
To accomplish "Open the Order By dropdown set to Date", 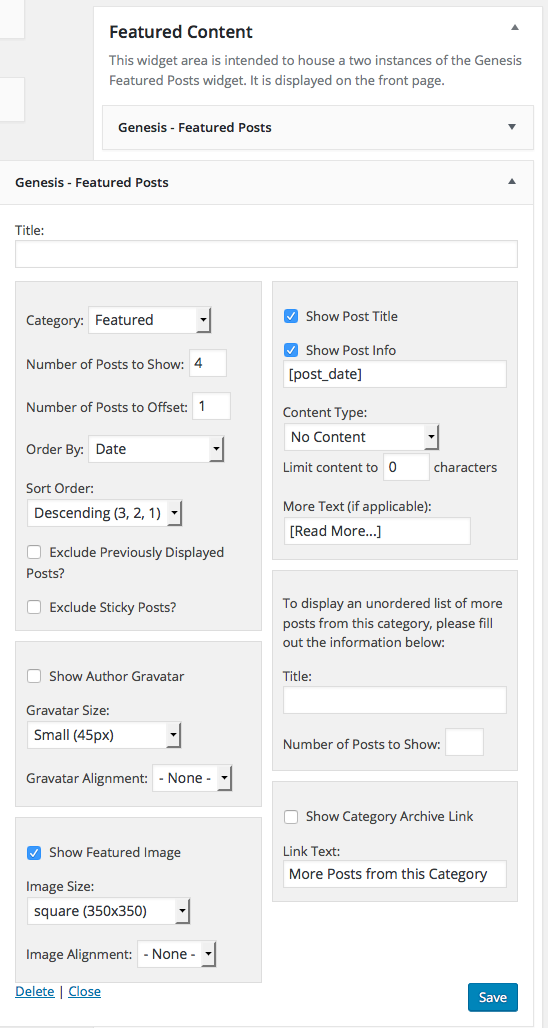I will [x=156, y=450].
